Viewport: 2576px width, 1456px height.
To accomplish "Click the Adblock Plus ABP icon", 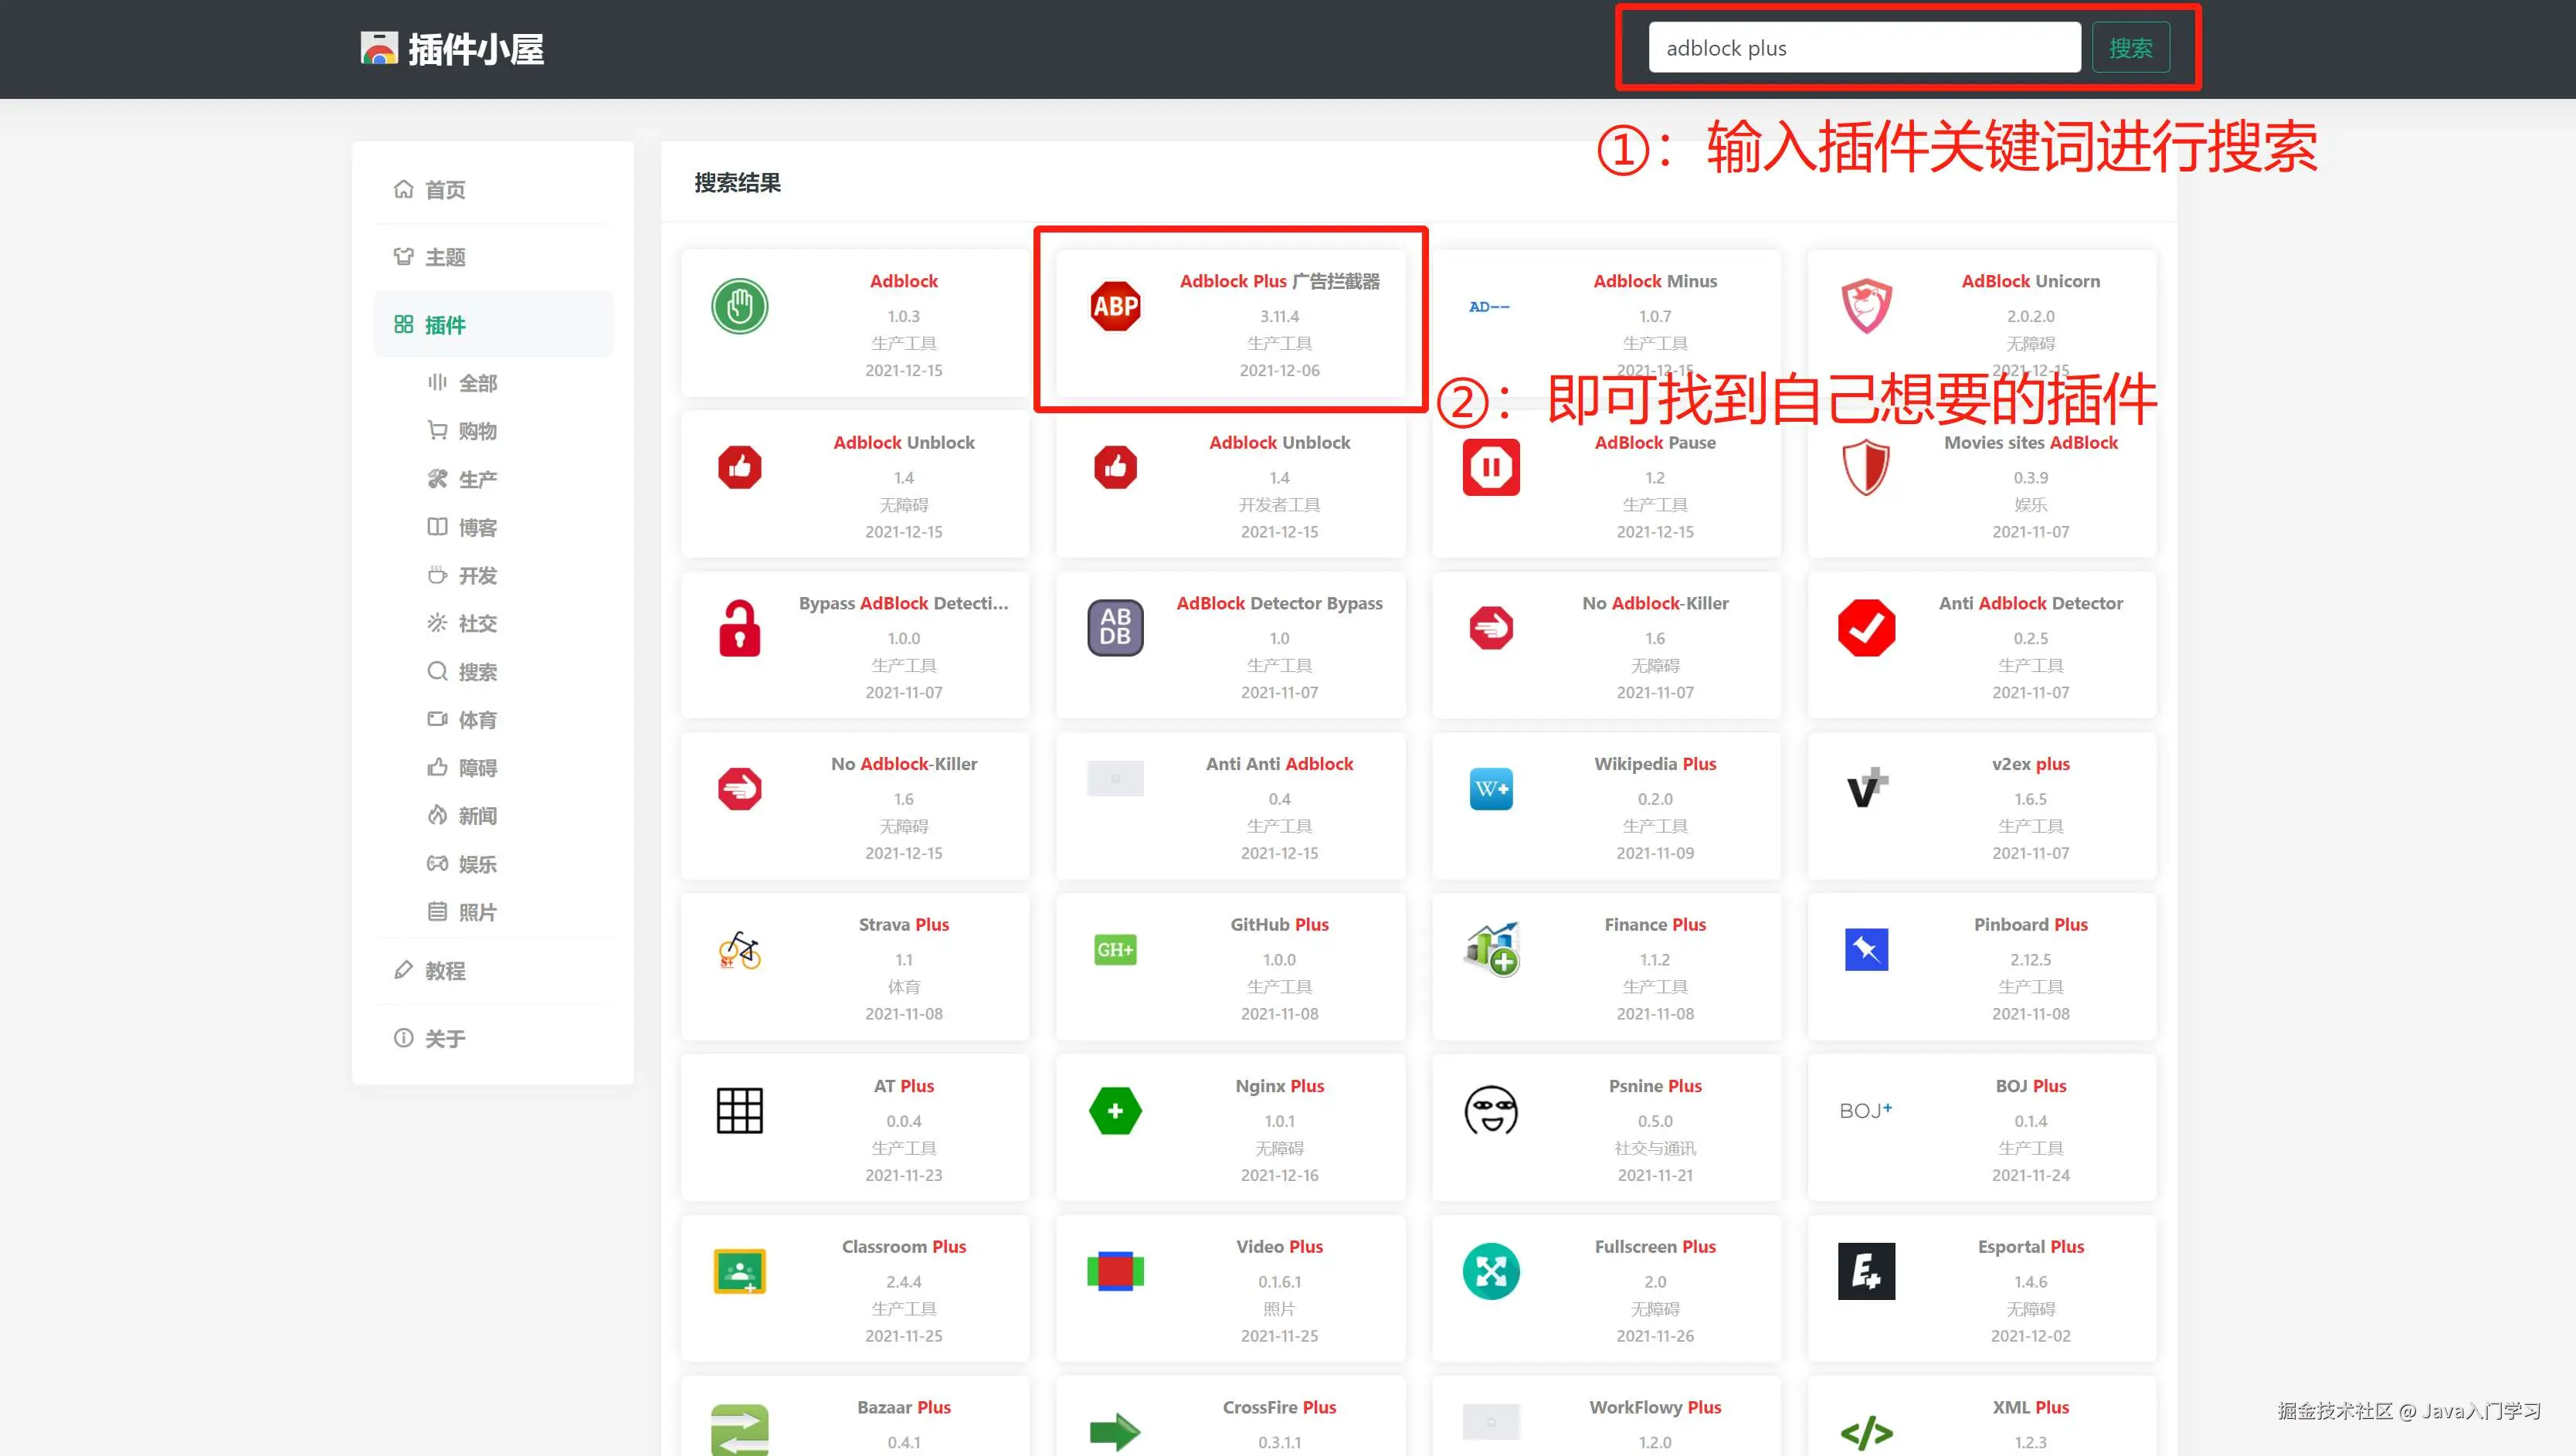I will click(x=1115, y=306).
